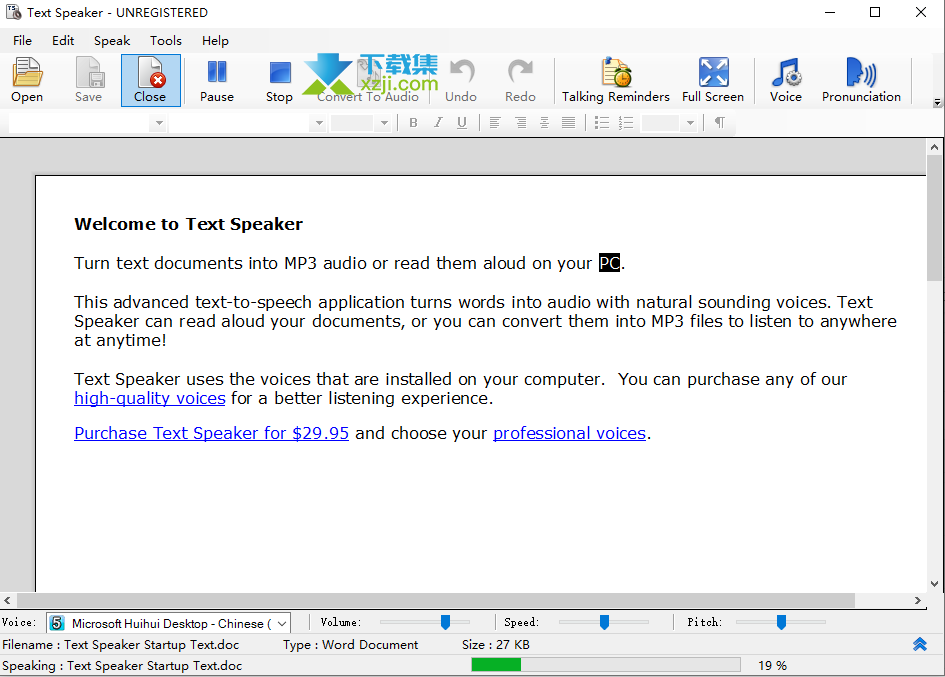
Task: Stop speaking with the Stop button
Action: pos(280,80)
